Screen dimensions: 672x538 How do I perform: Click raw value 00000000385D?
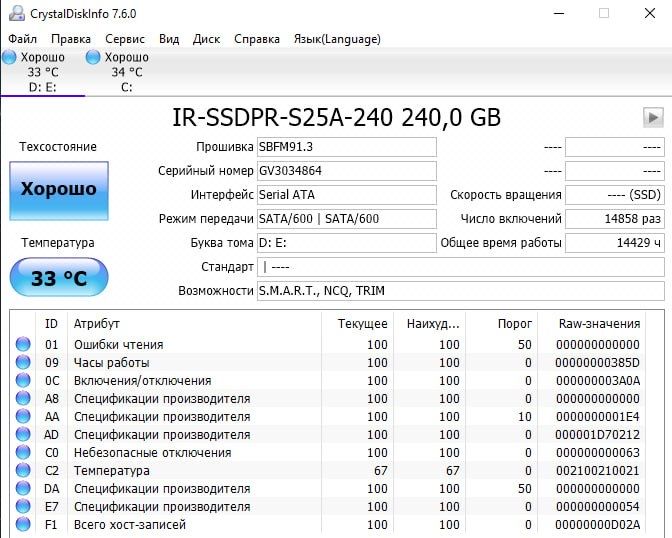597,363
